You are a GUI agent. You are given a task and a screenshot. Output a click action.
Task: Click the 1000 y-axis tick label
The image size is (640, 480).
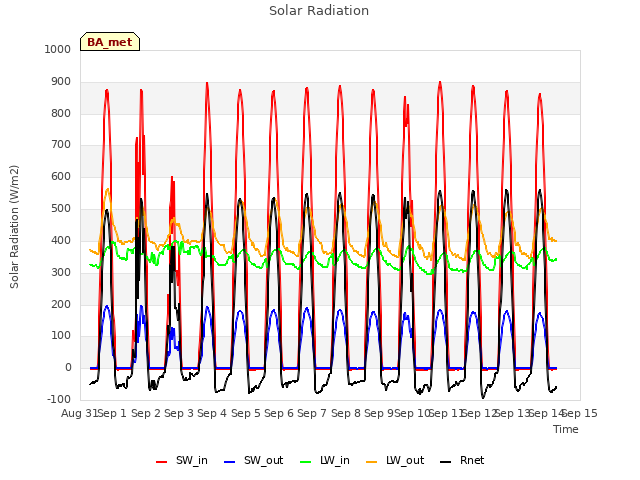click(x=58, y=49)
